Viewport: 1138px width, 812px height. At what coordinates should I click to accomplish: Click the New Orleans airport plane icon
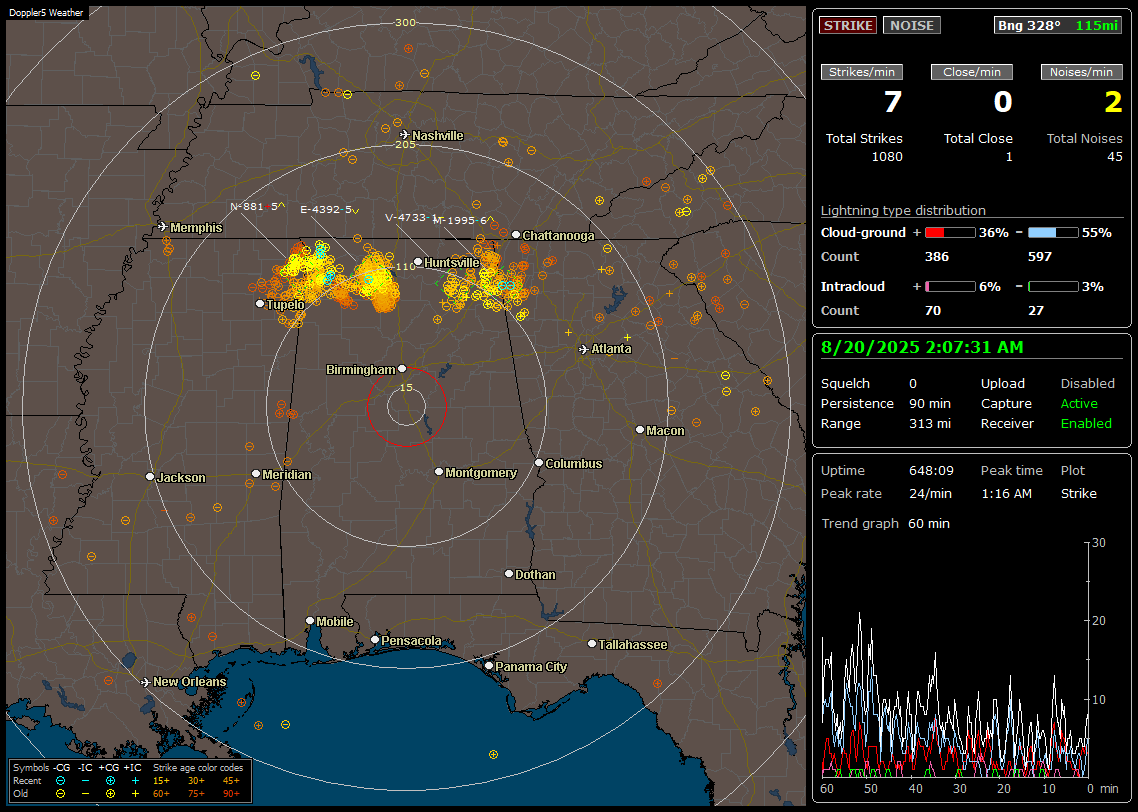pos(146,682)
